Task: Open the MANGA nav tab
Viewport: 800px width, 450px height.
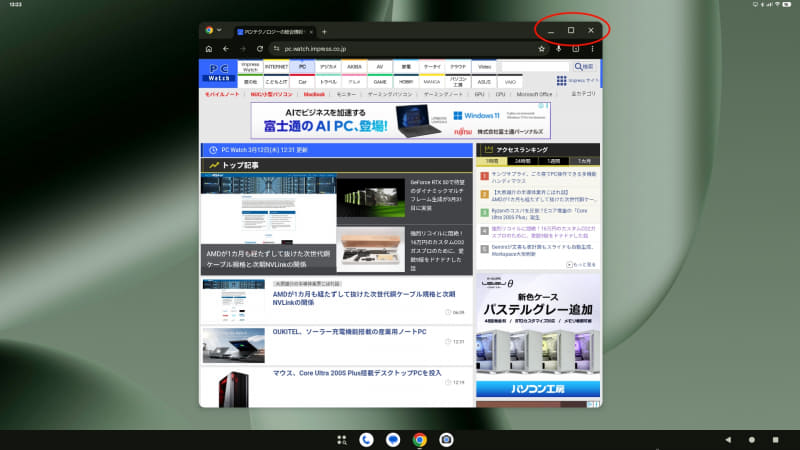Action: [432, 82]
